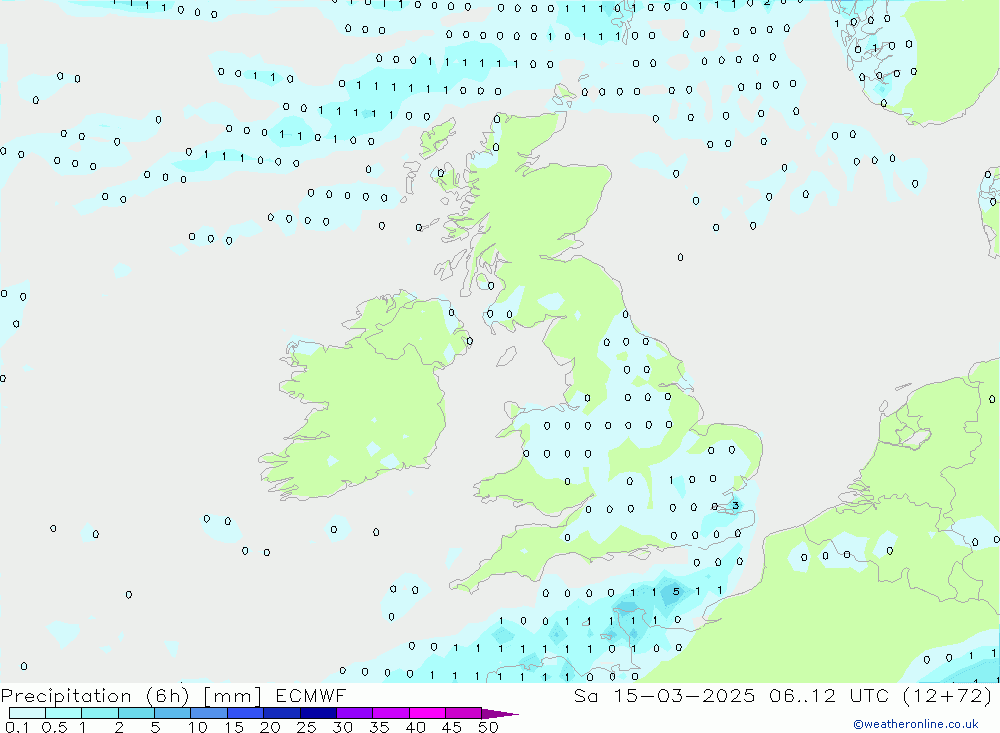Click the purple arrow tip of the legend
The image size is (1000, 733).
click(499, 713)
